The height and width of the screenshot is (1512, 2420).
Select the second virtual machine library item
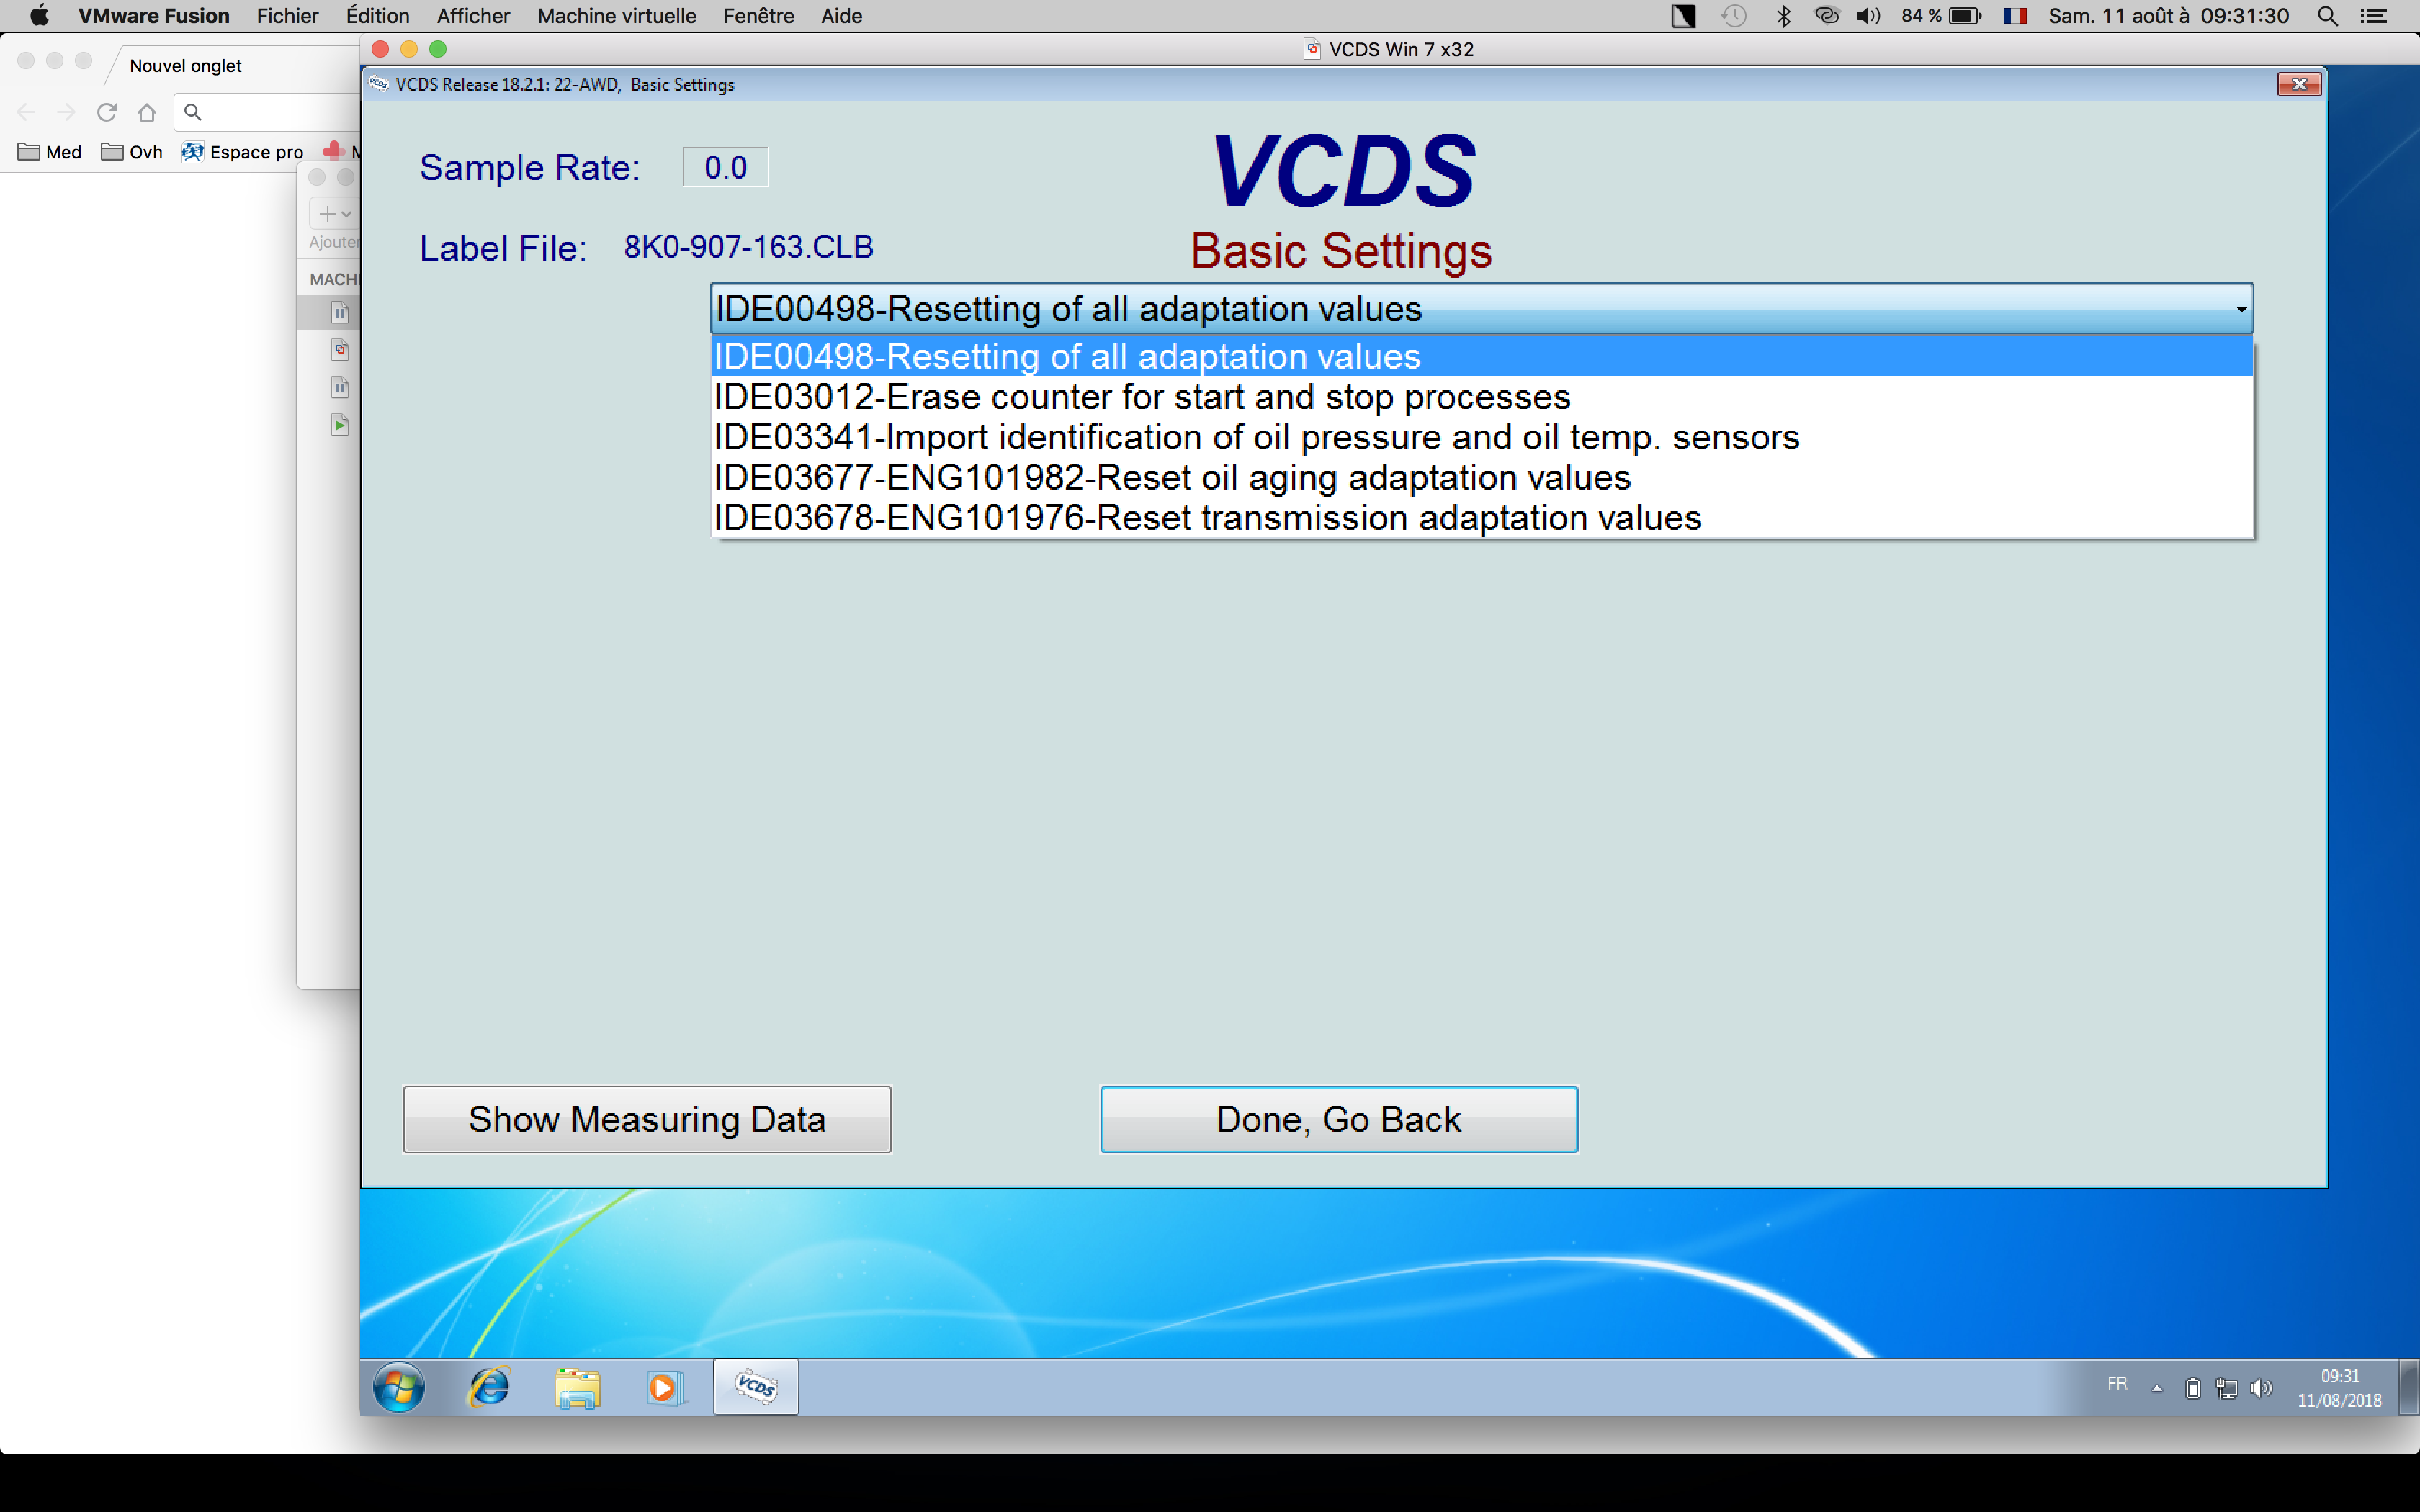[x=339, y=350]
